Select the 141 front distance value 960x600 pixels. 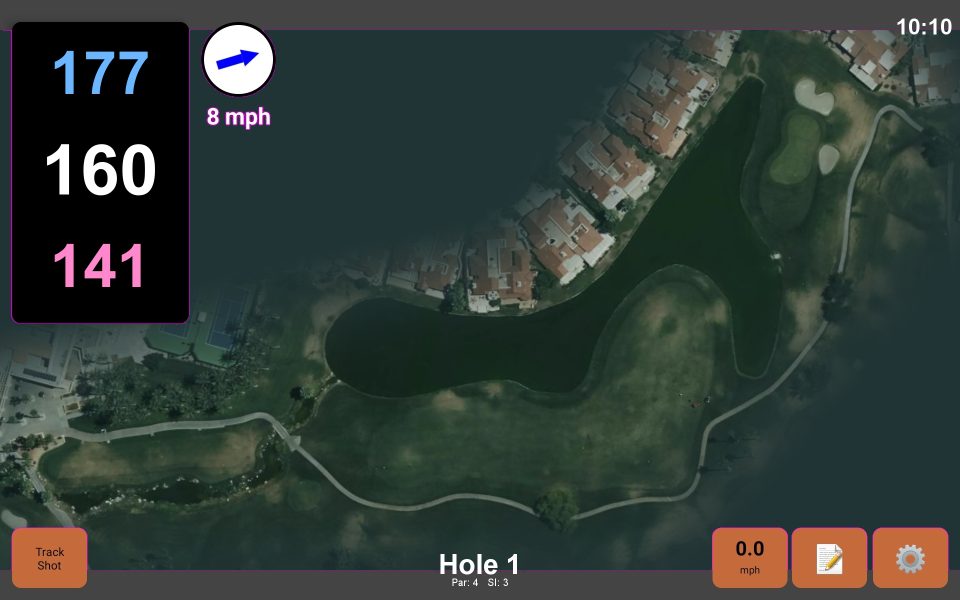99,266
